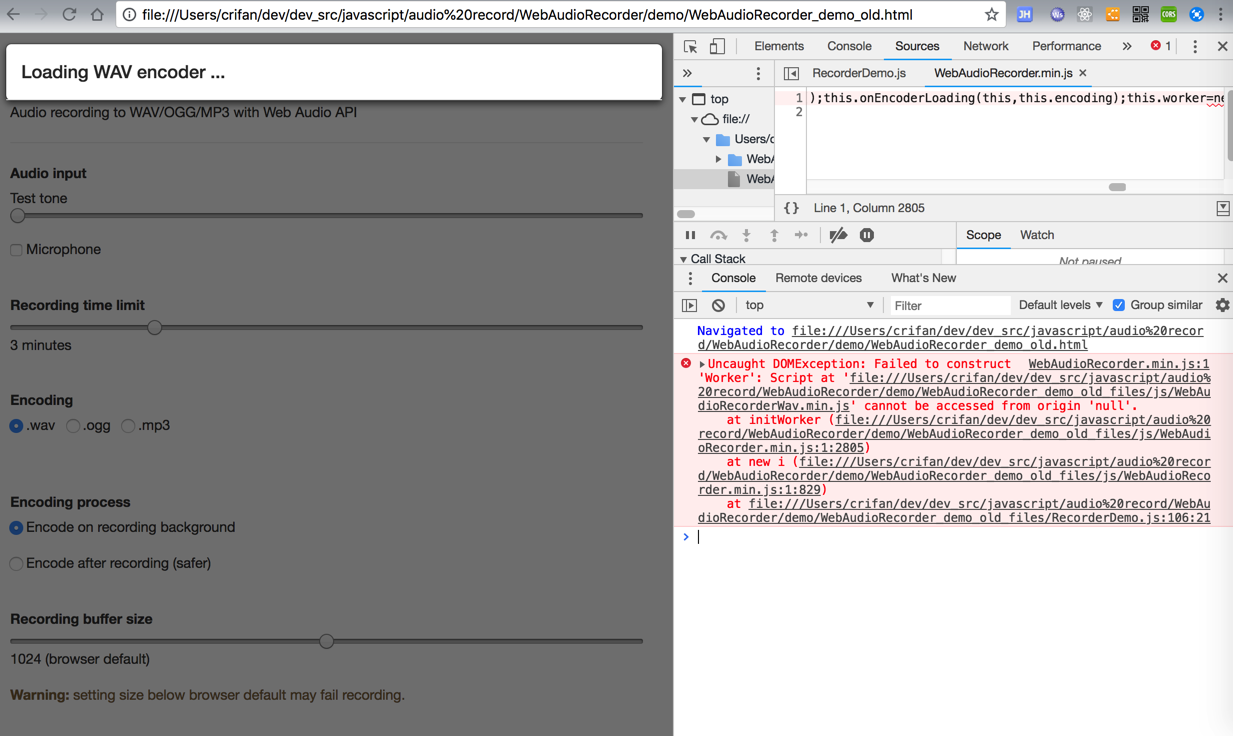Image resolution: width=1233 pixels, height=736 pixels.
Task: Activate DevTools inspect element picker
Action: coord(690,46)
